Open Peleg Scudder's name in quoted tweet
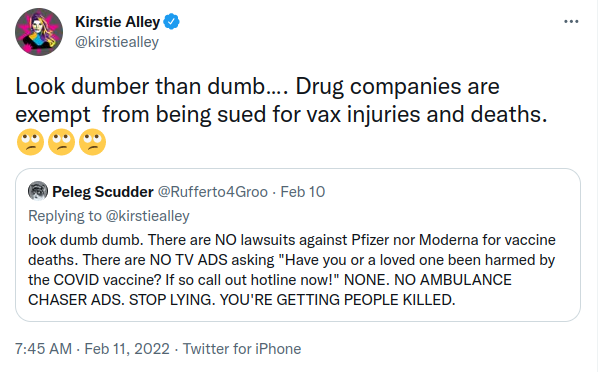Viewport: 598px width, 372px height. click(x=103, y=192)
